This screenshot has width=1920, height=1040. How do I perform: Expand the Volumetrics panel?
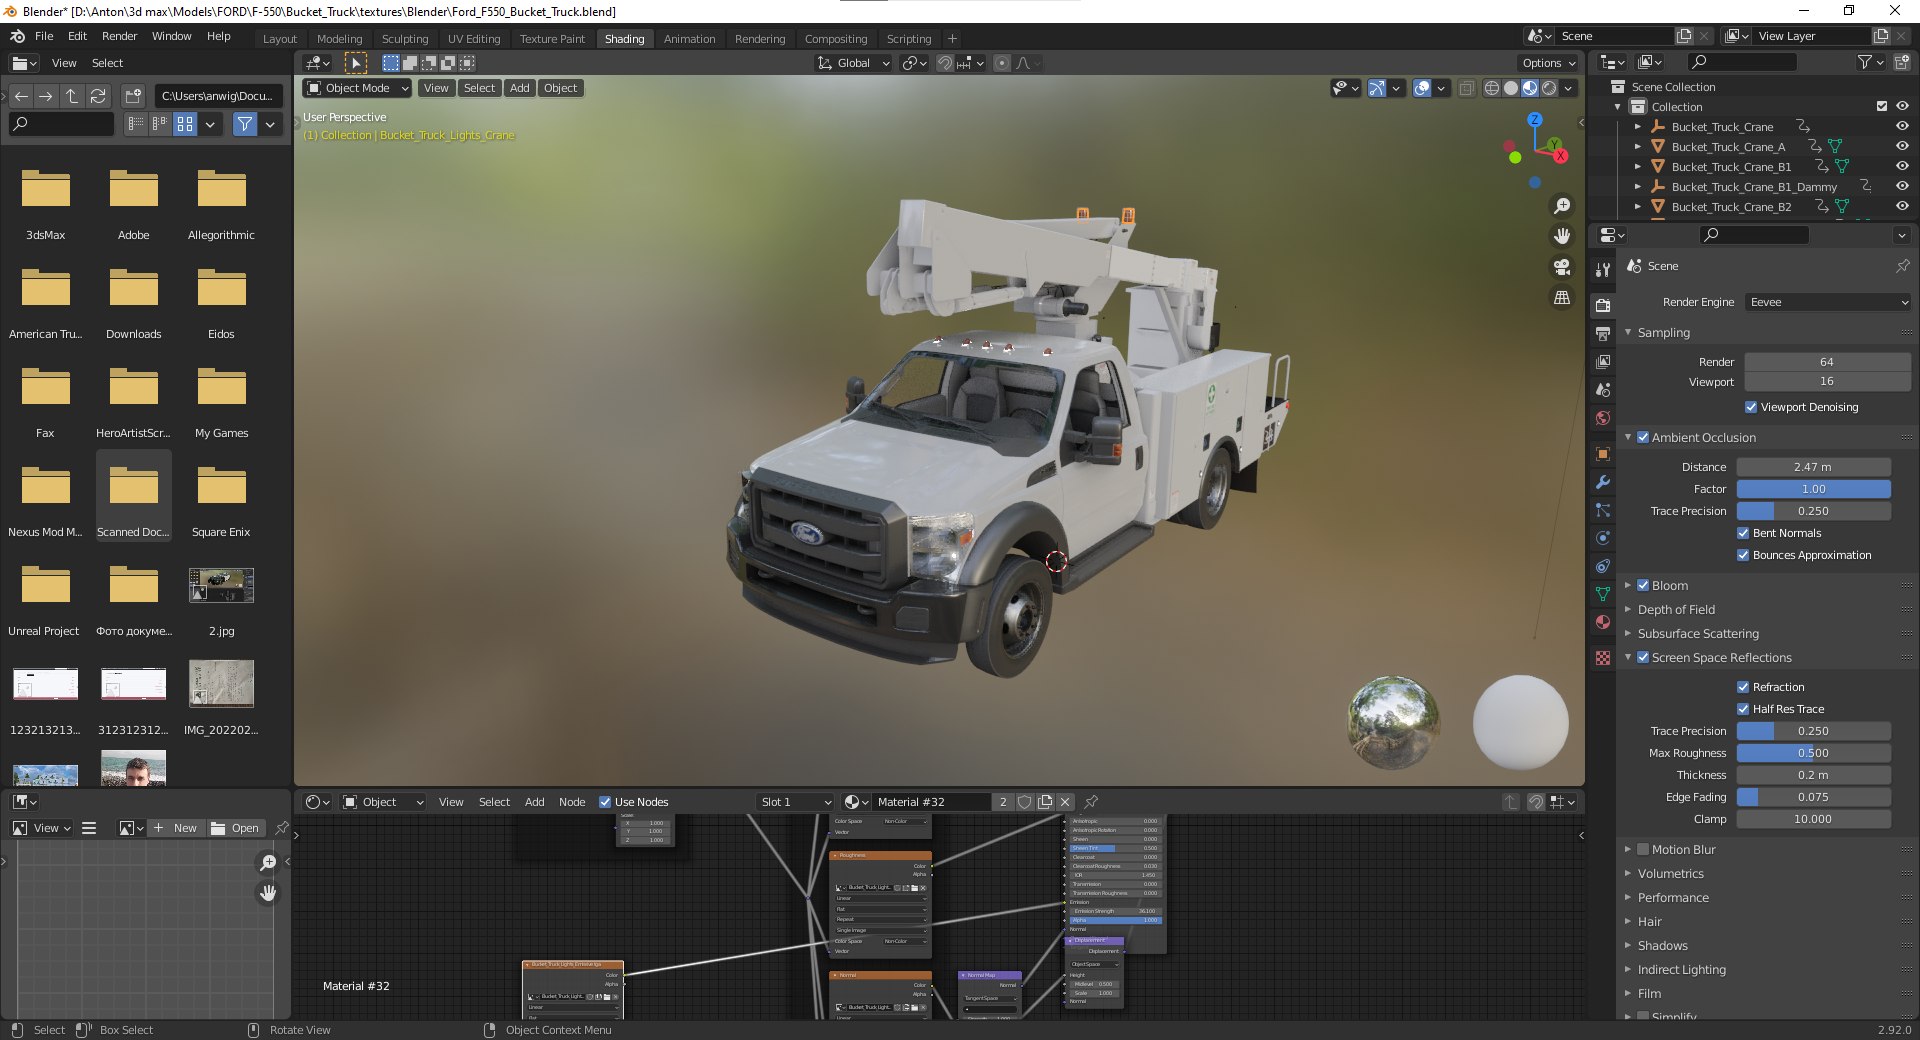pos(1670,873)
